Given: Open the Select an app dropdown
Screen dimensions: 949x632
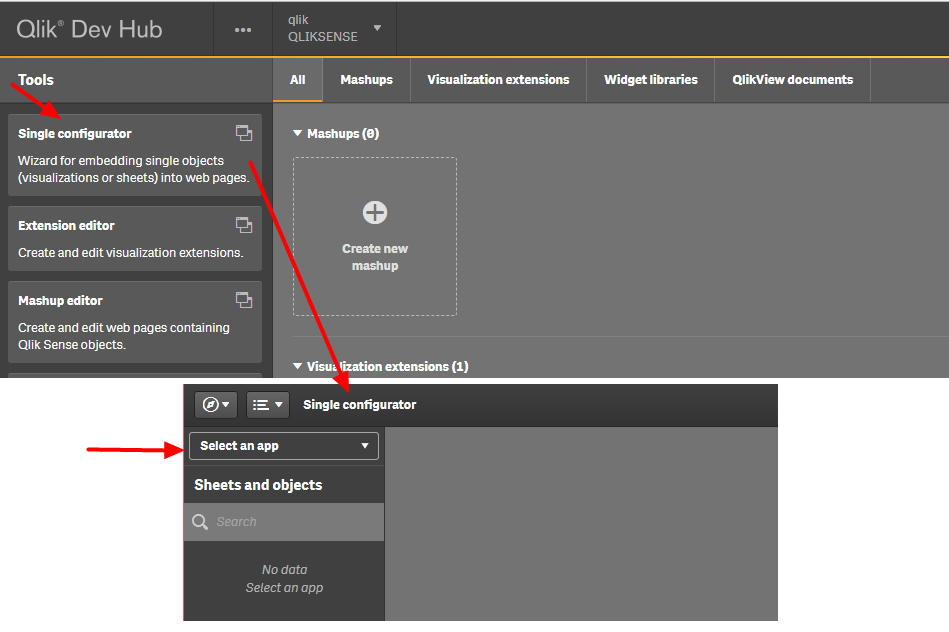Looking at the screenshot, I should pos(284,446).
